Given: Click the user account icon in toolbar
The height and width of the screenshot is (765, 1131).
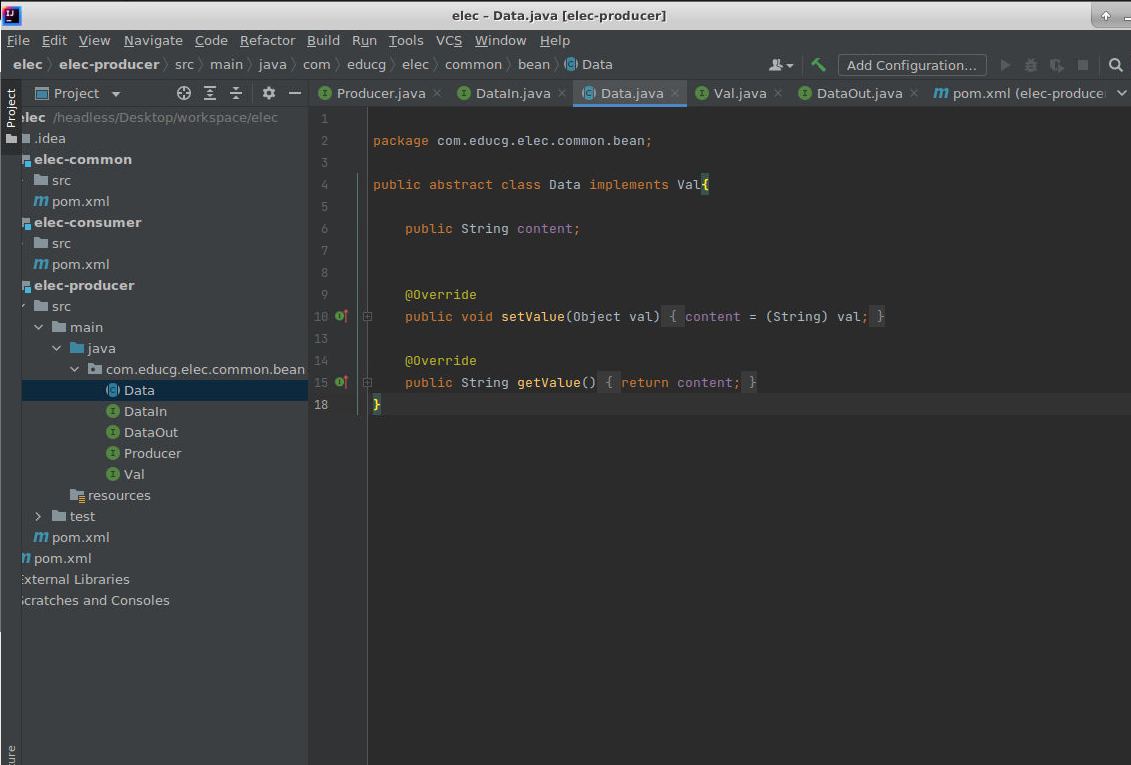Looking at the screenshot, I should click(x=779, y=65).
